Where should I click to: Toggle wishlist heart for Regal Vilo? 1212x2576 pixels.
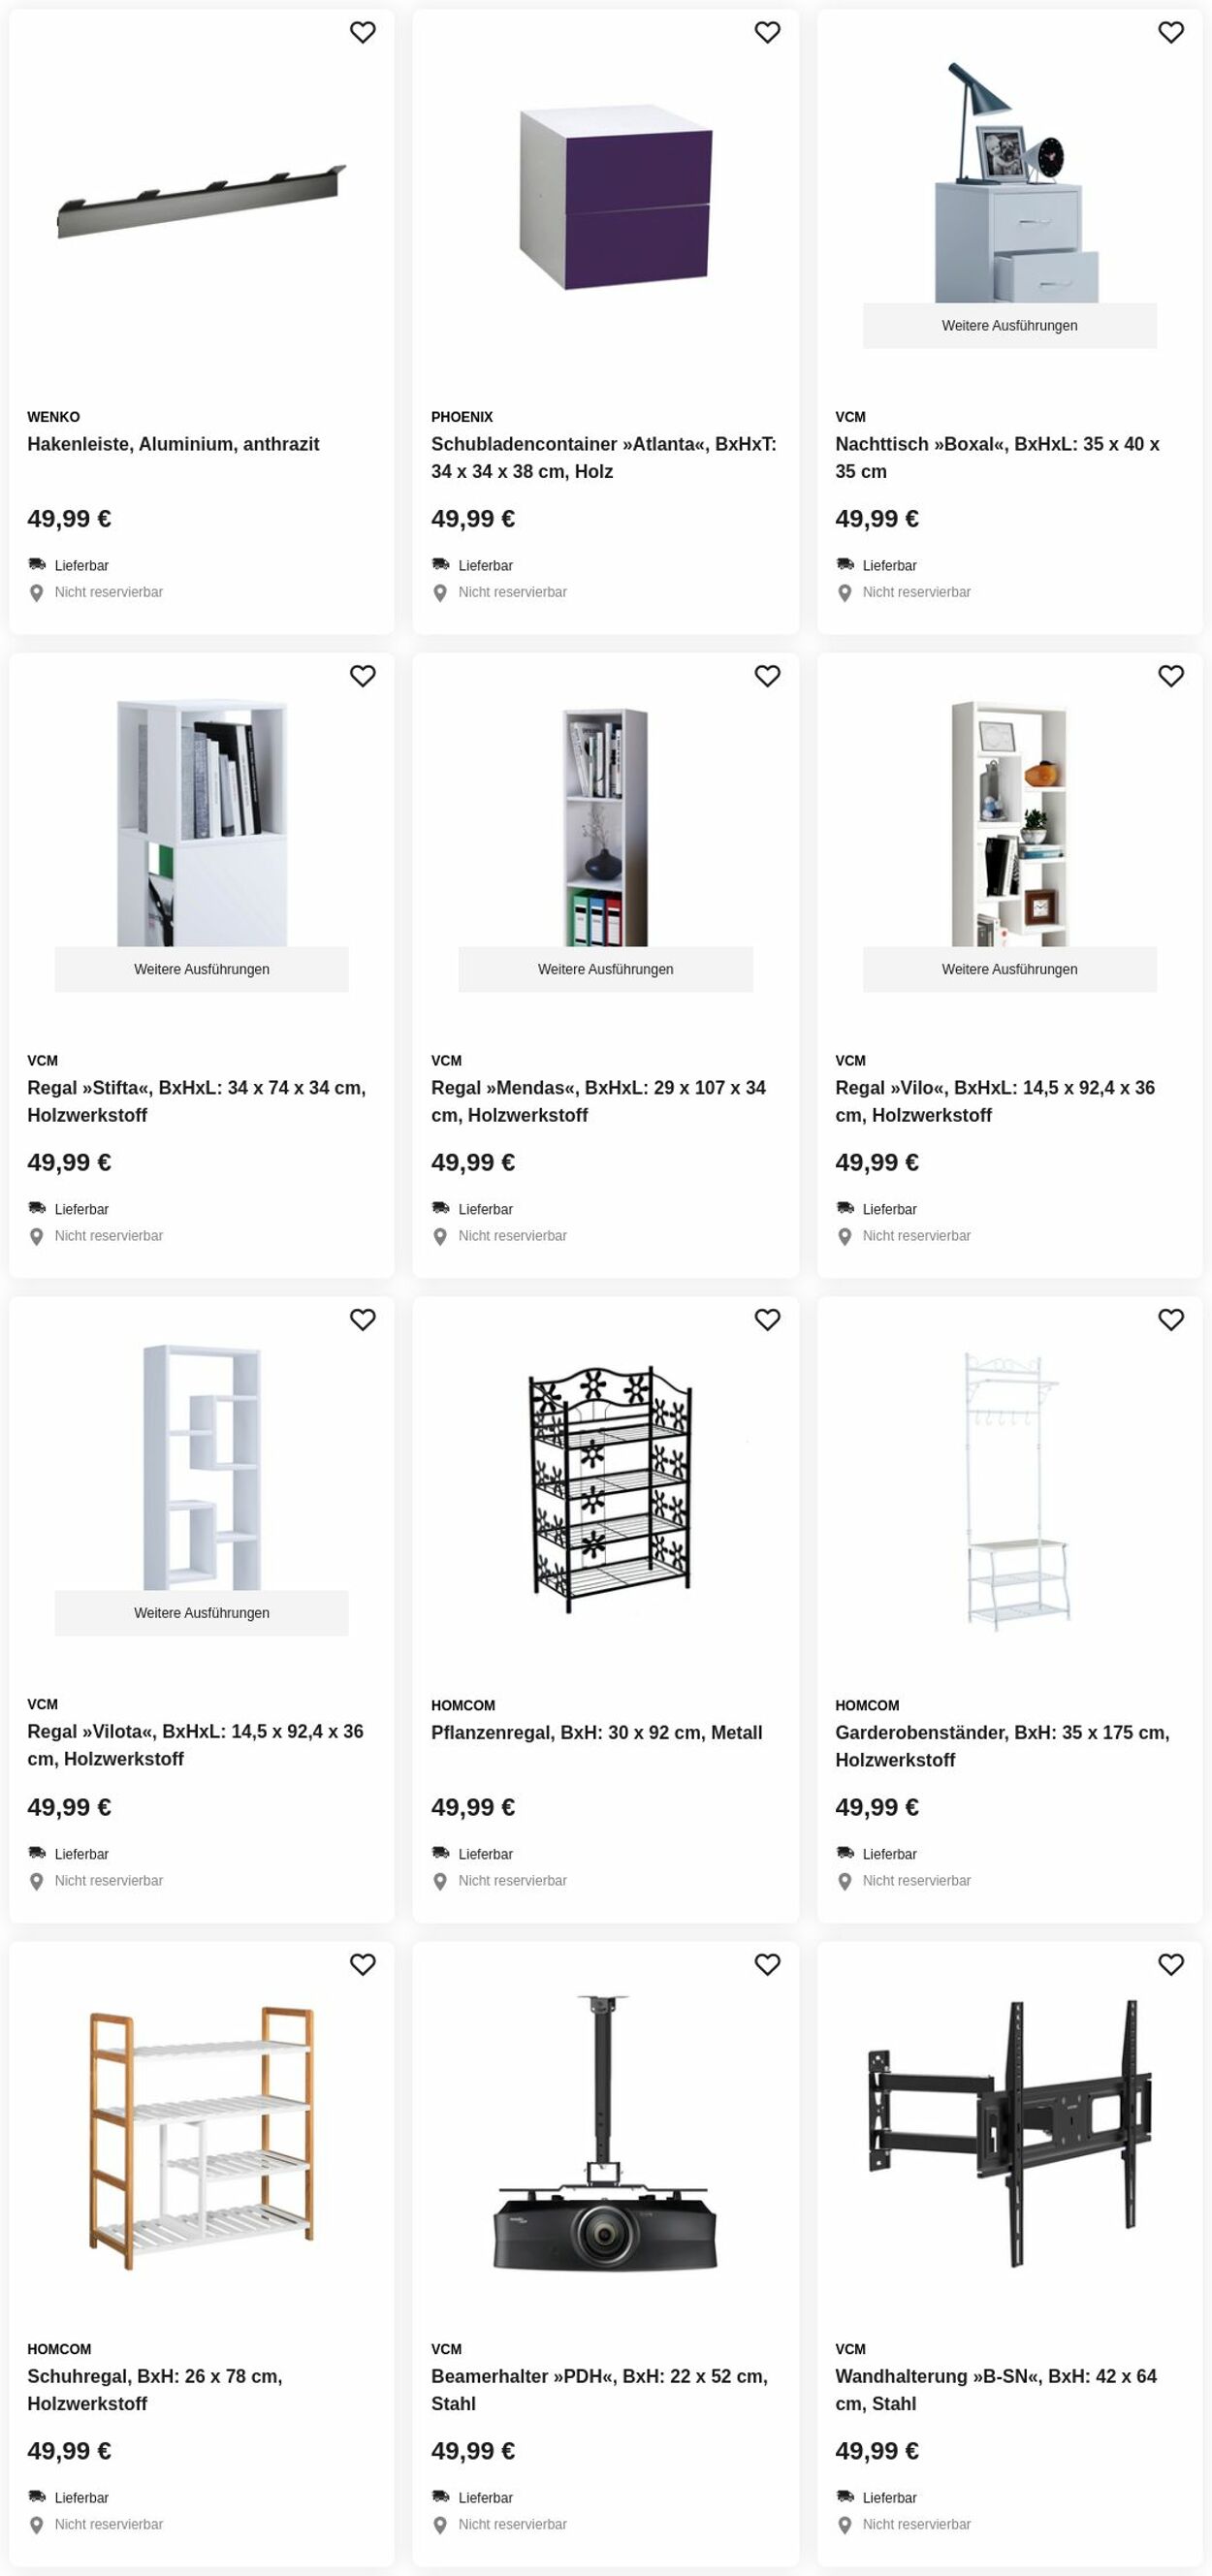coord(1171,676)
